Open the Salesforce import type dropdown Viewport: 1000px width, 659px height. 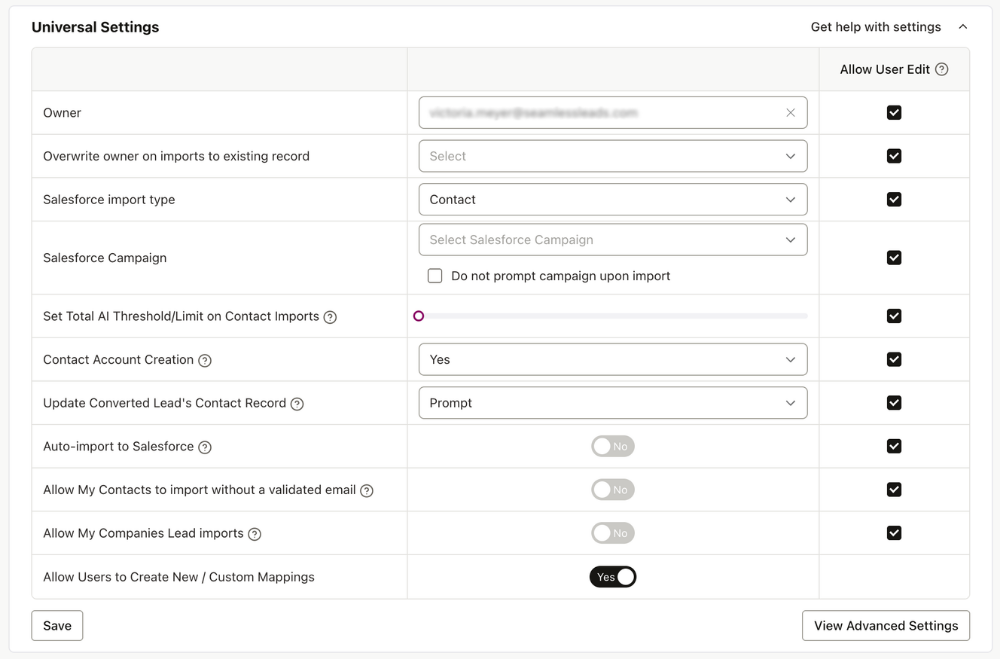613,199
